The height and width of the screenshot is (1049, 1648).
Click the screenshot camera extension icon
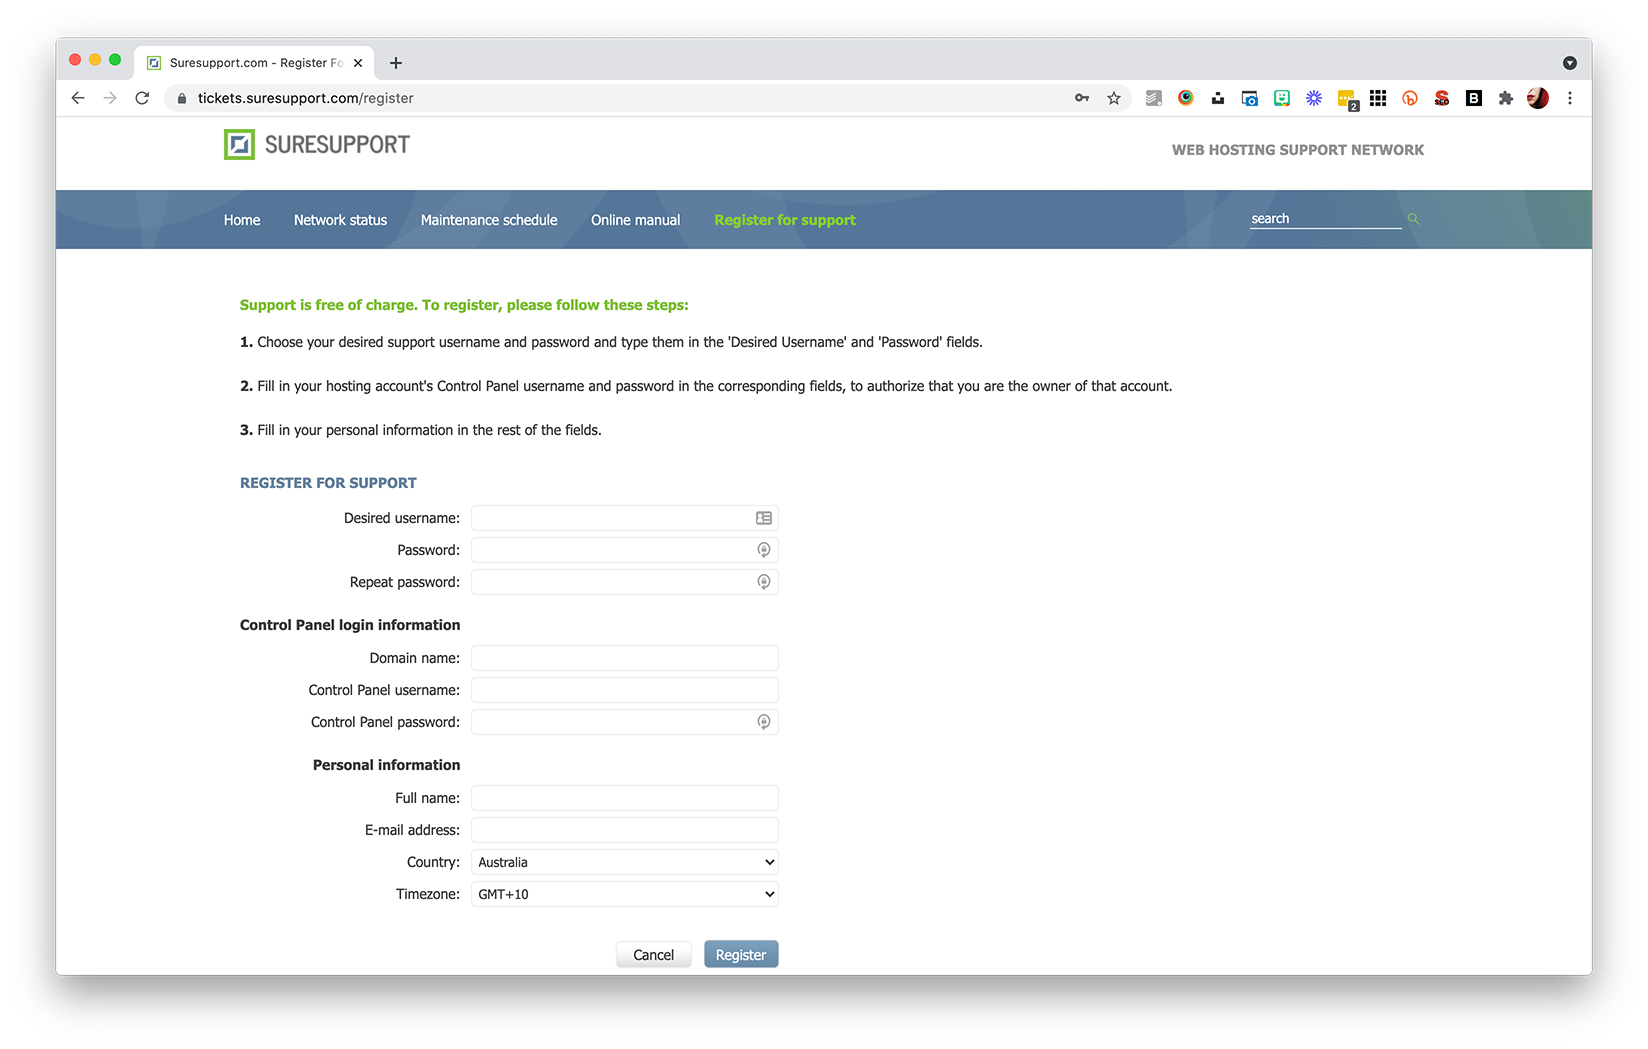click(1250, 98)
